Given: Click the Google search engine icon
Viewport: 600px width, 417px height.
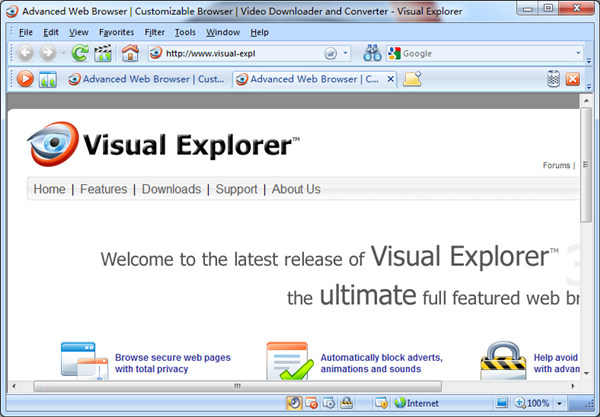Looking at the screenshot, I should click(x=394, y=54).
